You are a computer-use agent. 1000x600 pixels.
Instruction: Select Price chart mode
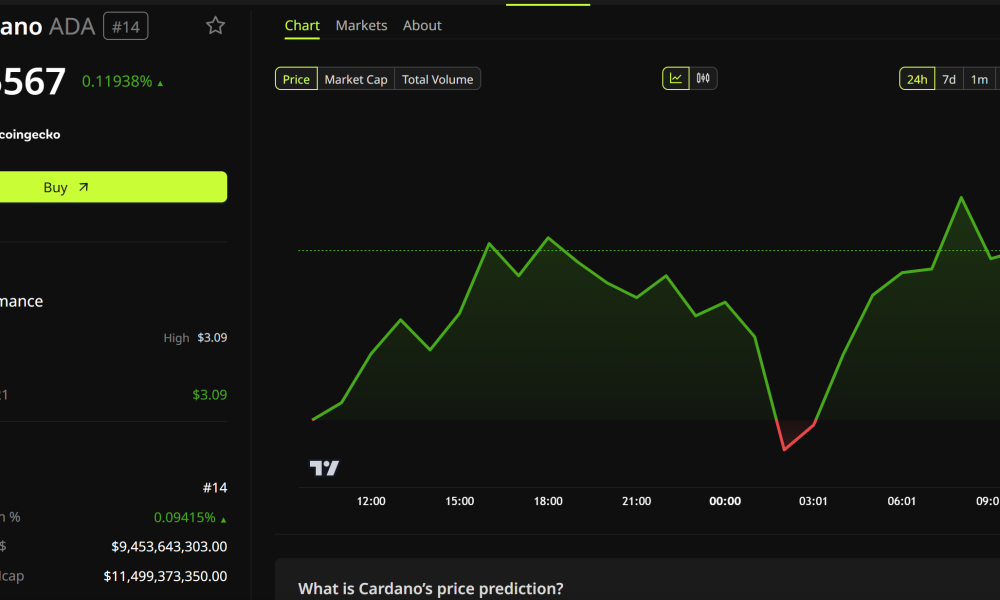pos(296,79)
